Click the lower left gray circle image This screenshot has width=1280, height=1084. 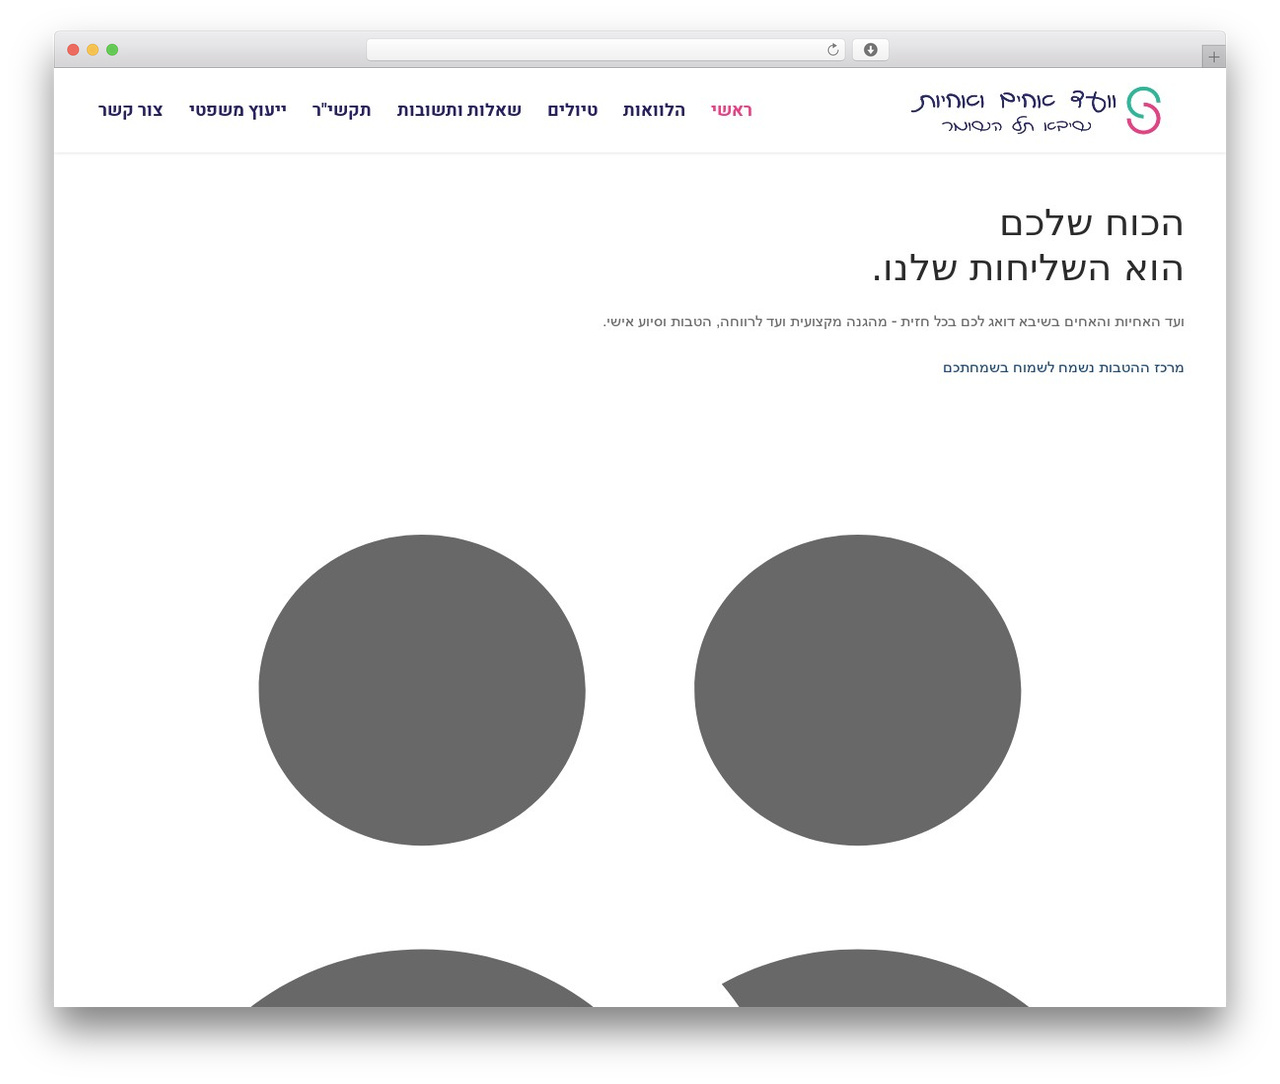click(x=422, y=978)
